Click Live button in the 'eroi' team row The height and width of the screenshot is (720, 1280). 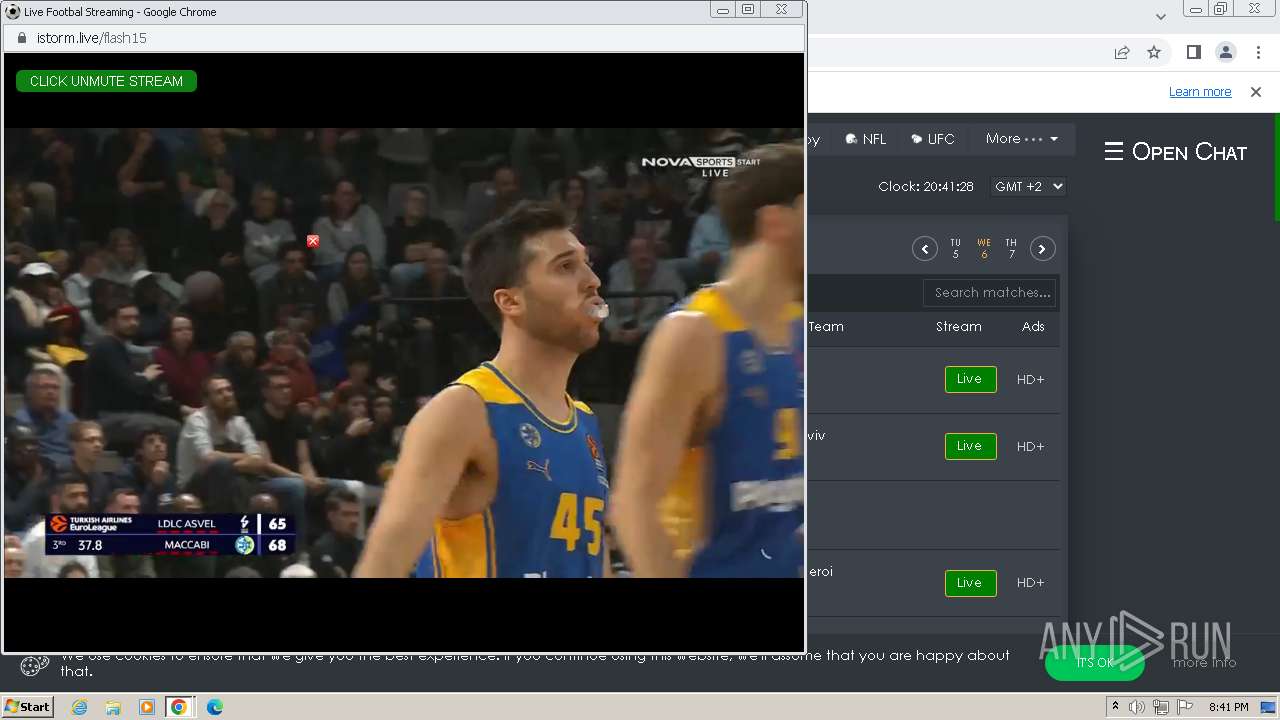(x=970, y=583)
